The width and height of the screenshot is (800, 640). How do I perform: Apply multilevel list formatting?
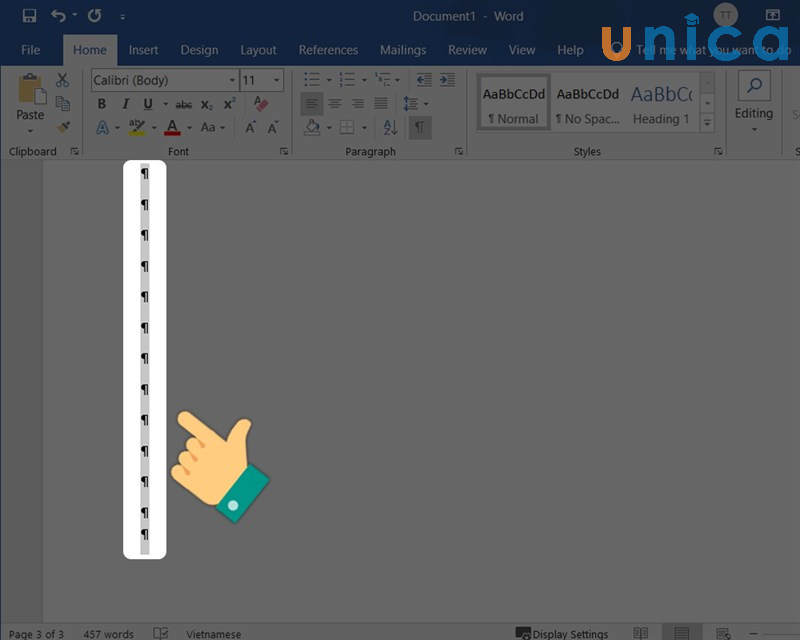point(383,80)
